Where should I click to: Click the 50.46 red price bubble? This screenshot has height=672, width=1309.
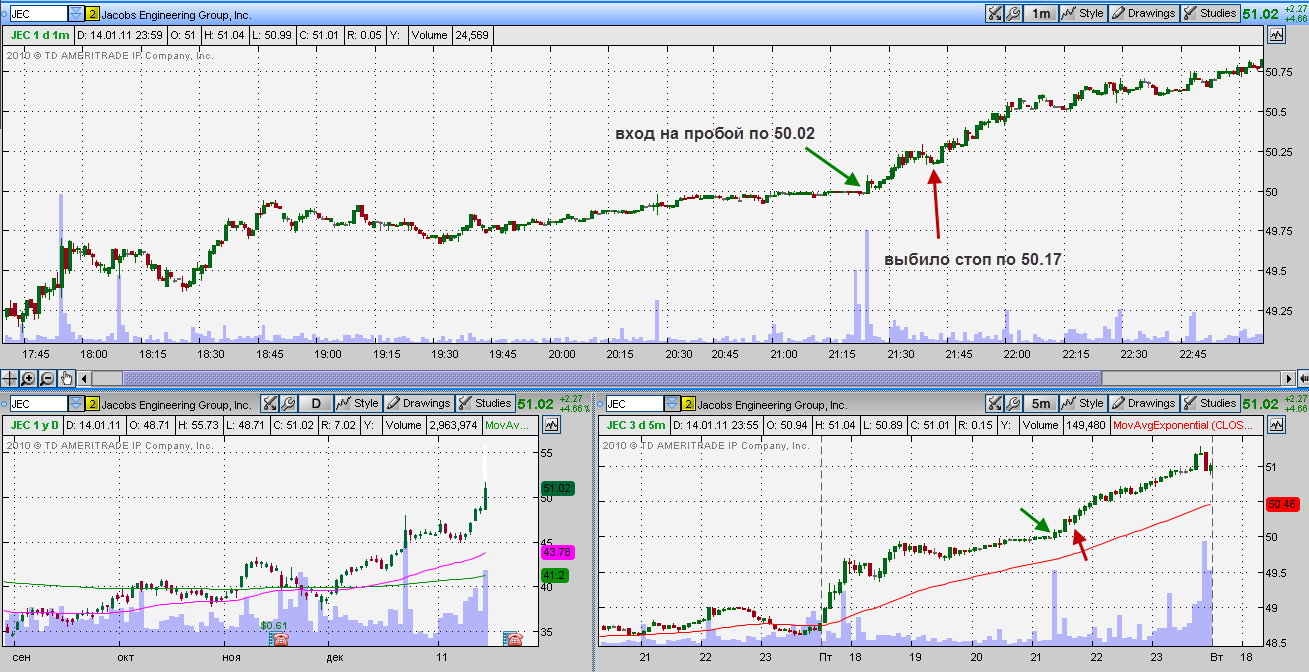pos(1281,505)
